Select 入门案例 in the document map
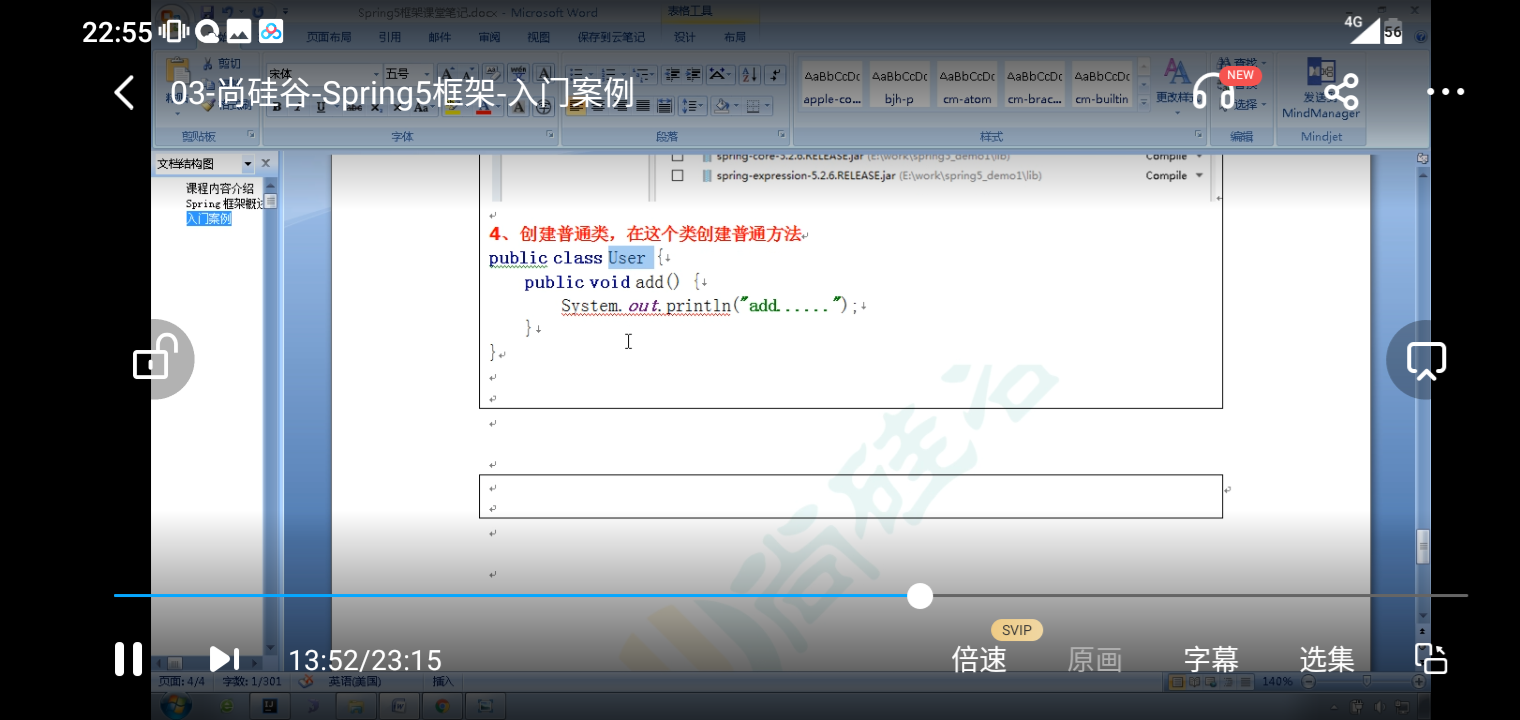The width and height of the screenshot is (1520, 720). 208,219
